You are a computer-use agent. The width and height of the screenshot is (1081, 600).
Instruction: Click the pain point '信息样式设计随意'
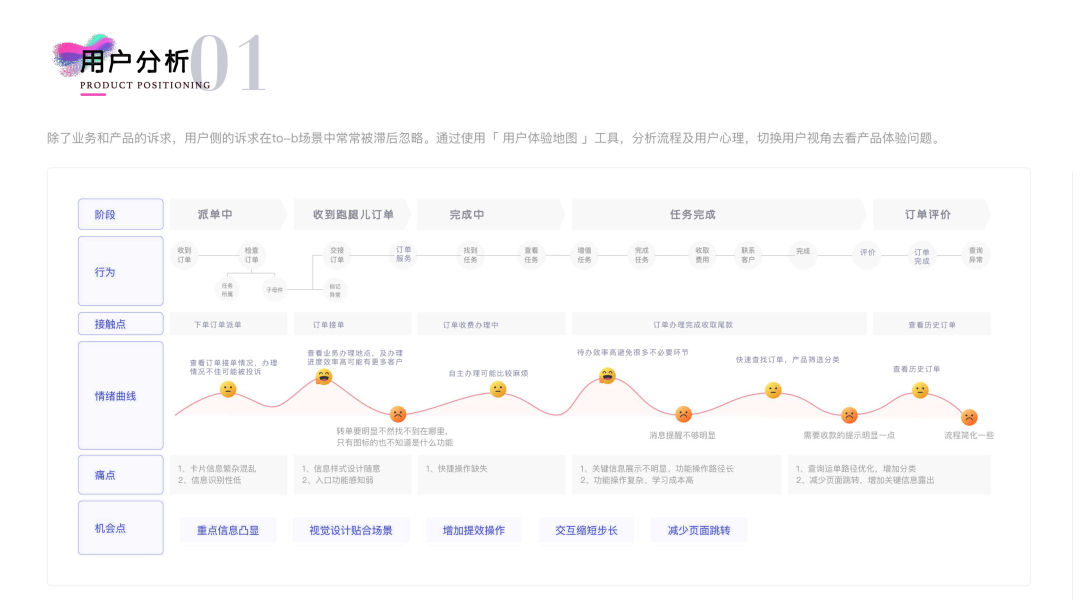341,468
